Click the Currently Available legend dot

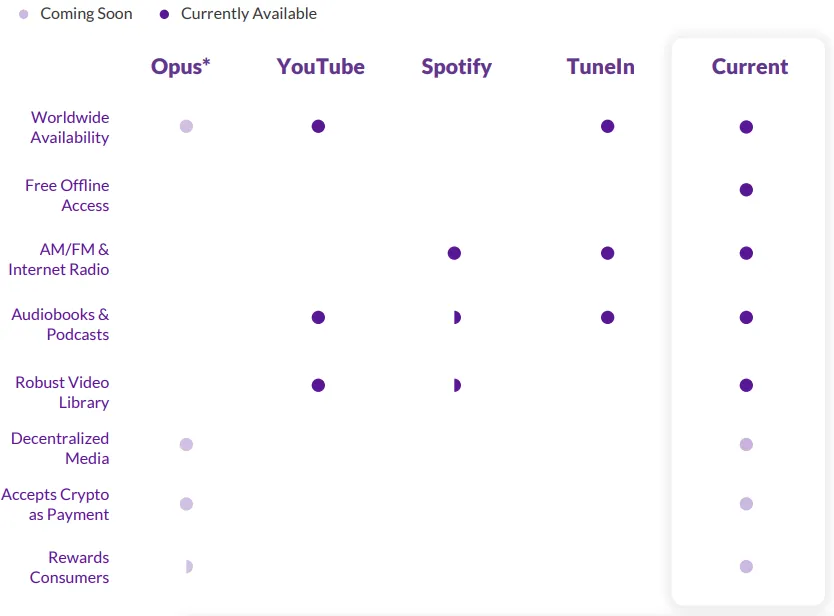click(x=164, y=14)
